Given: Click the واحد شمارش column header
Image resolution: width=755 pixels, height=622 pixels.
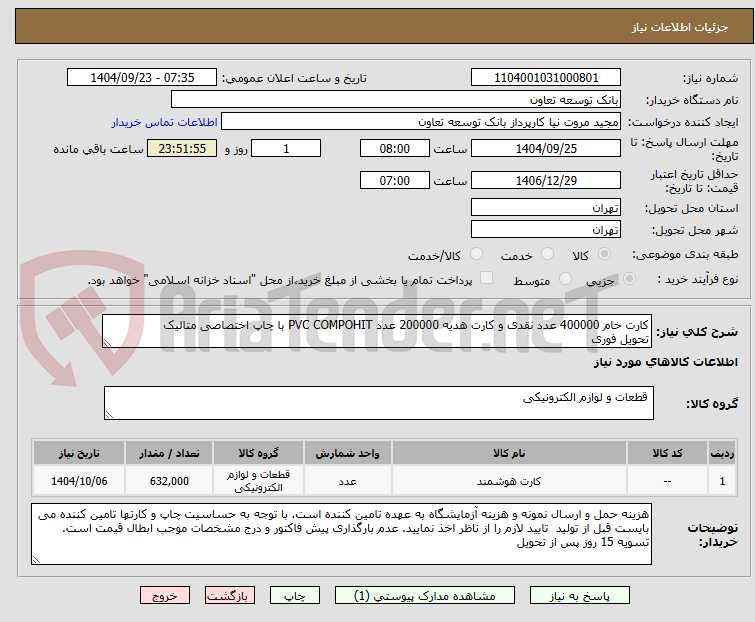Looking at the screenshot, I should (347, 453).
